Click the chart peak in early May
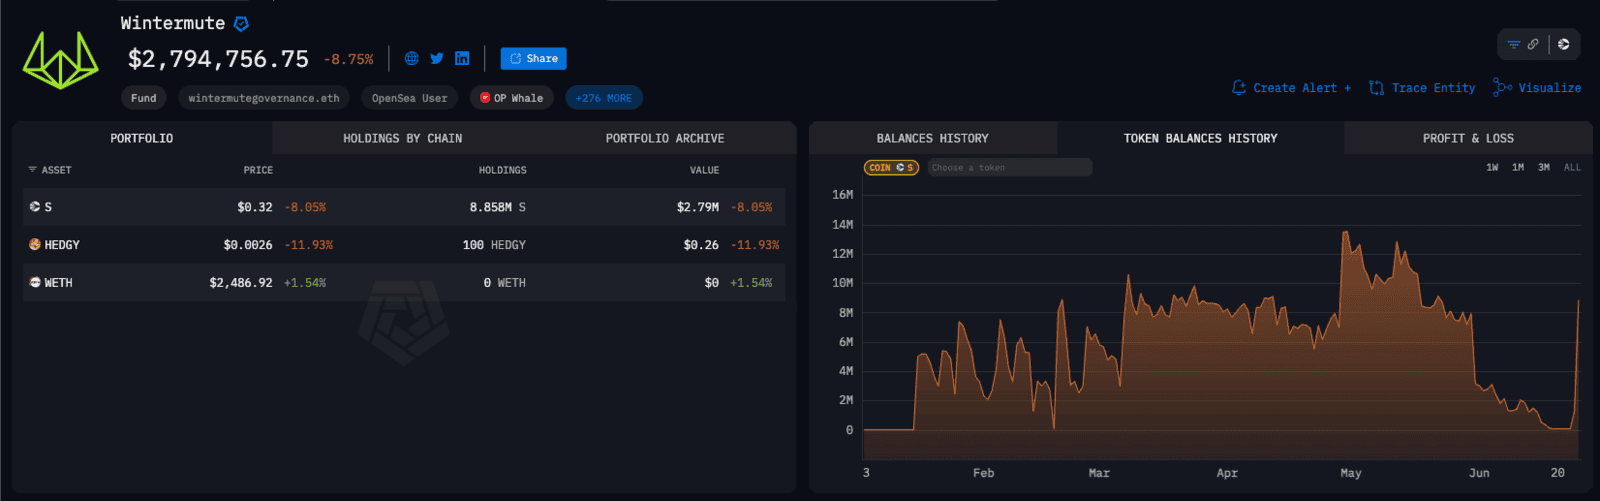Viewport: 1600px width, 501px height. [x=1345, y=233]
